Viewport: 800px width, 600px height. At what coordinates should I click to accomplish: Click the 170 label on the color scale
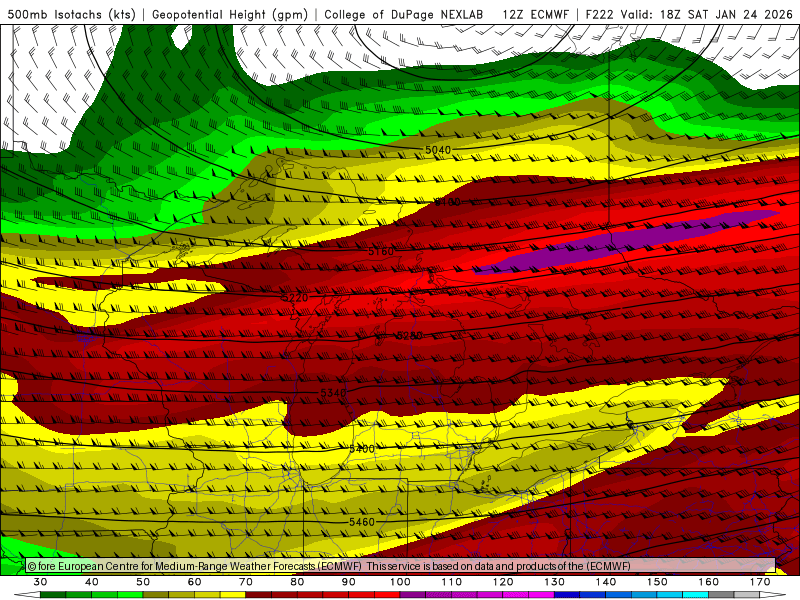click(760, 582)
